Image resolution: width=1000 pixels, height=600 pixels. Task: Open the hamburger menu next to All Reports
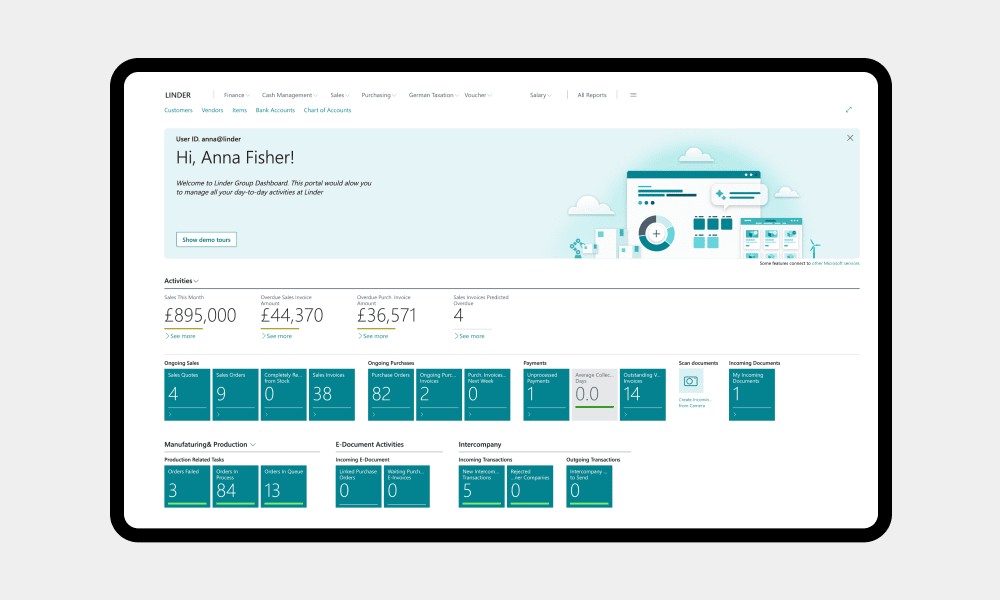[633, 95]
